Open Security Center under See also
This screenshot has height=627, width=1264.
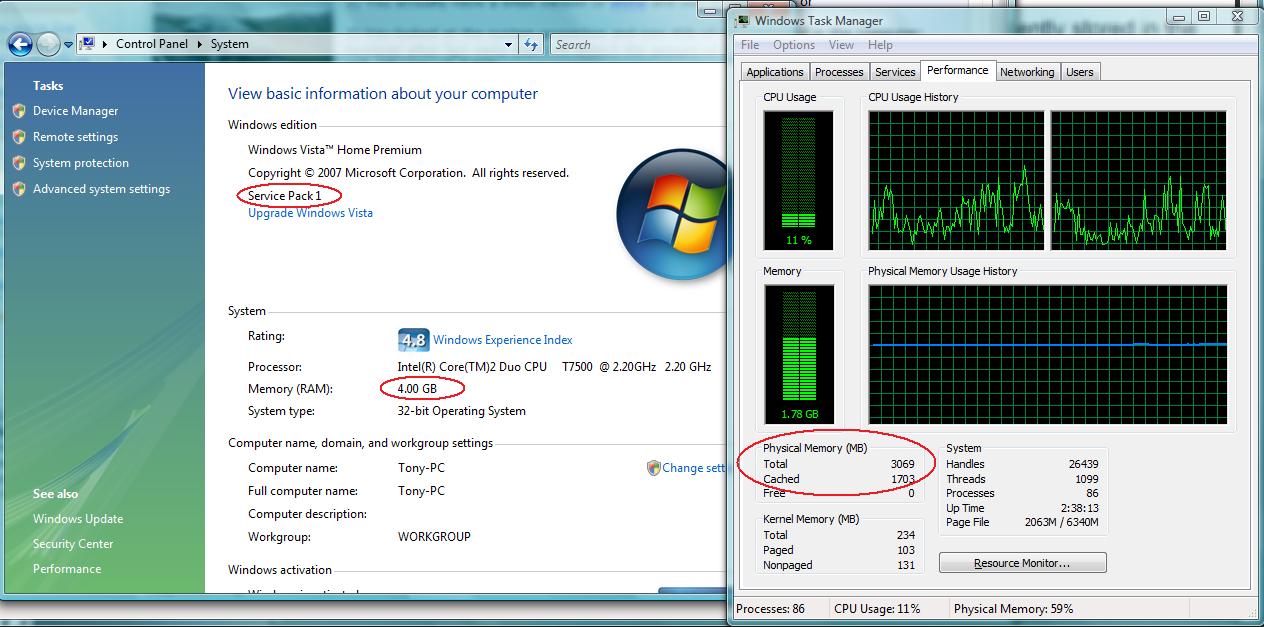click(x=73, y=544)
